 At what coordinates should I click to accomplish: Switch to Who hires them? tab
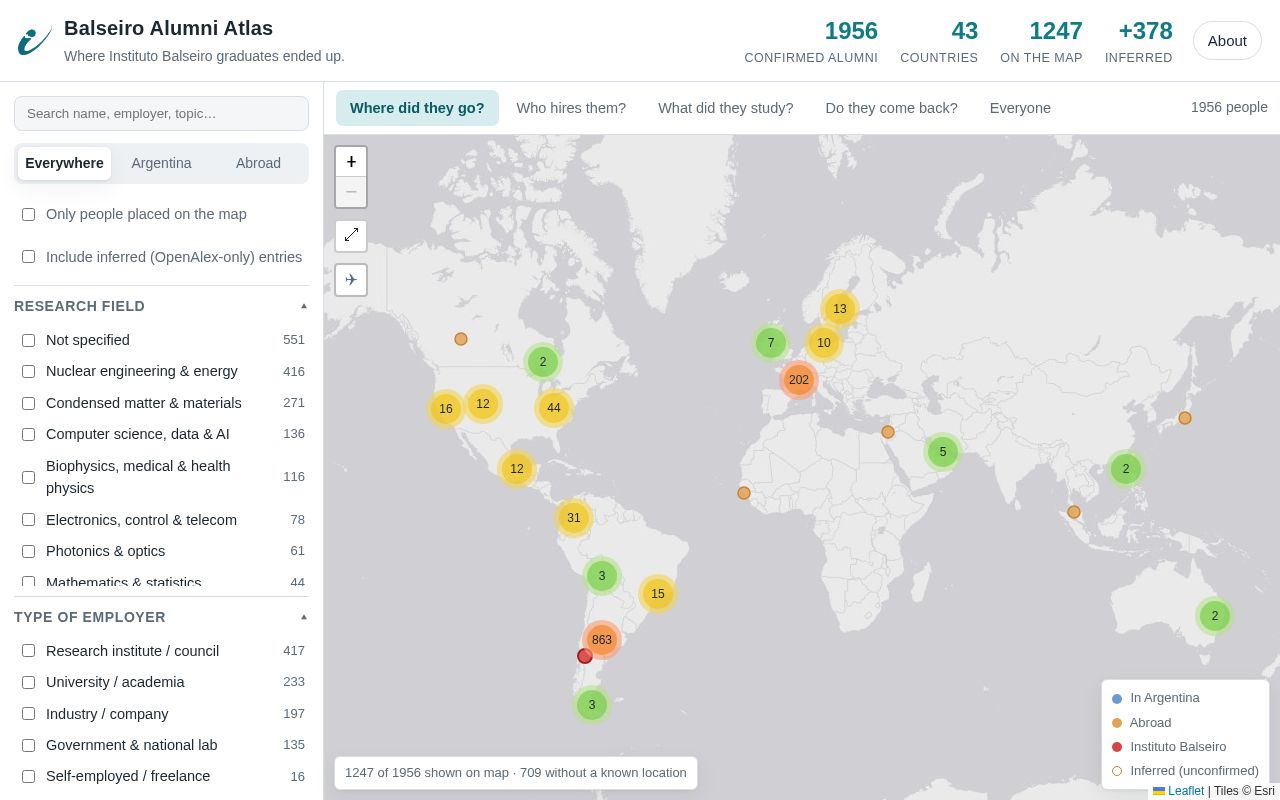click(571, 108)
